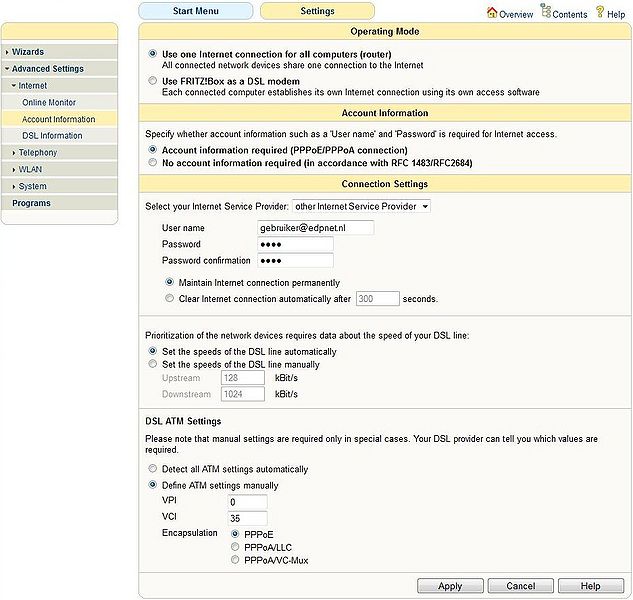The image size is (633, 600).
Task: Click the Downstream speed field
Action: [x=243, y=394]
